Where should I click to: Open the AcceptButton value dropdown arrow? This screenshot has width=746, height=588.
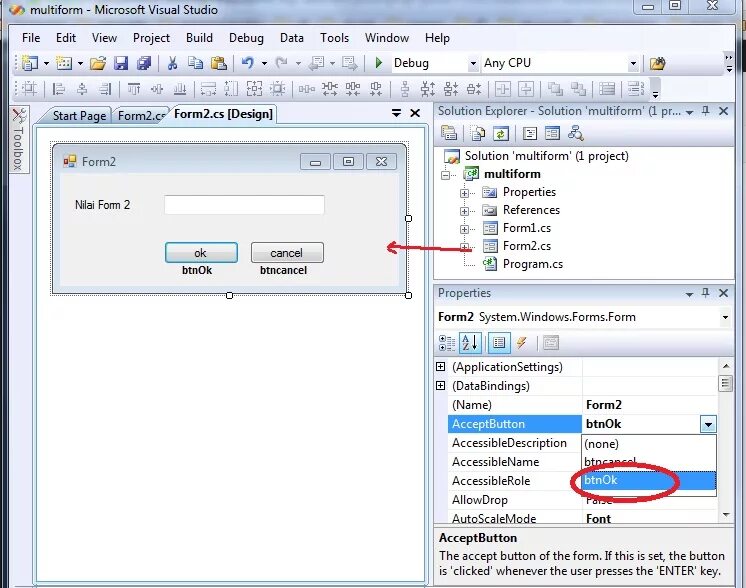coord(708,424)
